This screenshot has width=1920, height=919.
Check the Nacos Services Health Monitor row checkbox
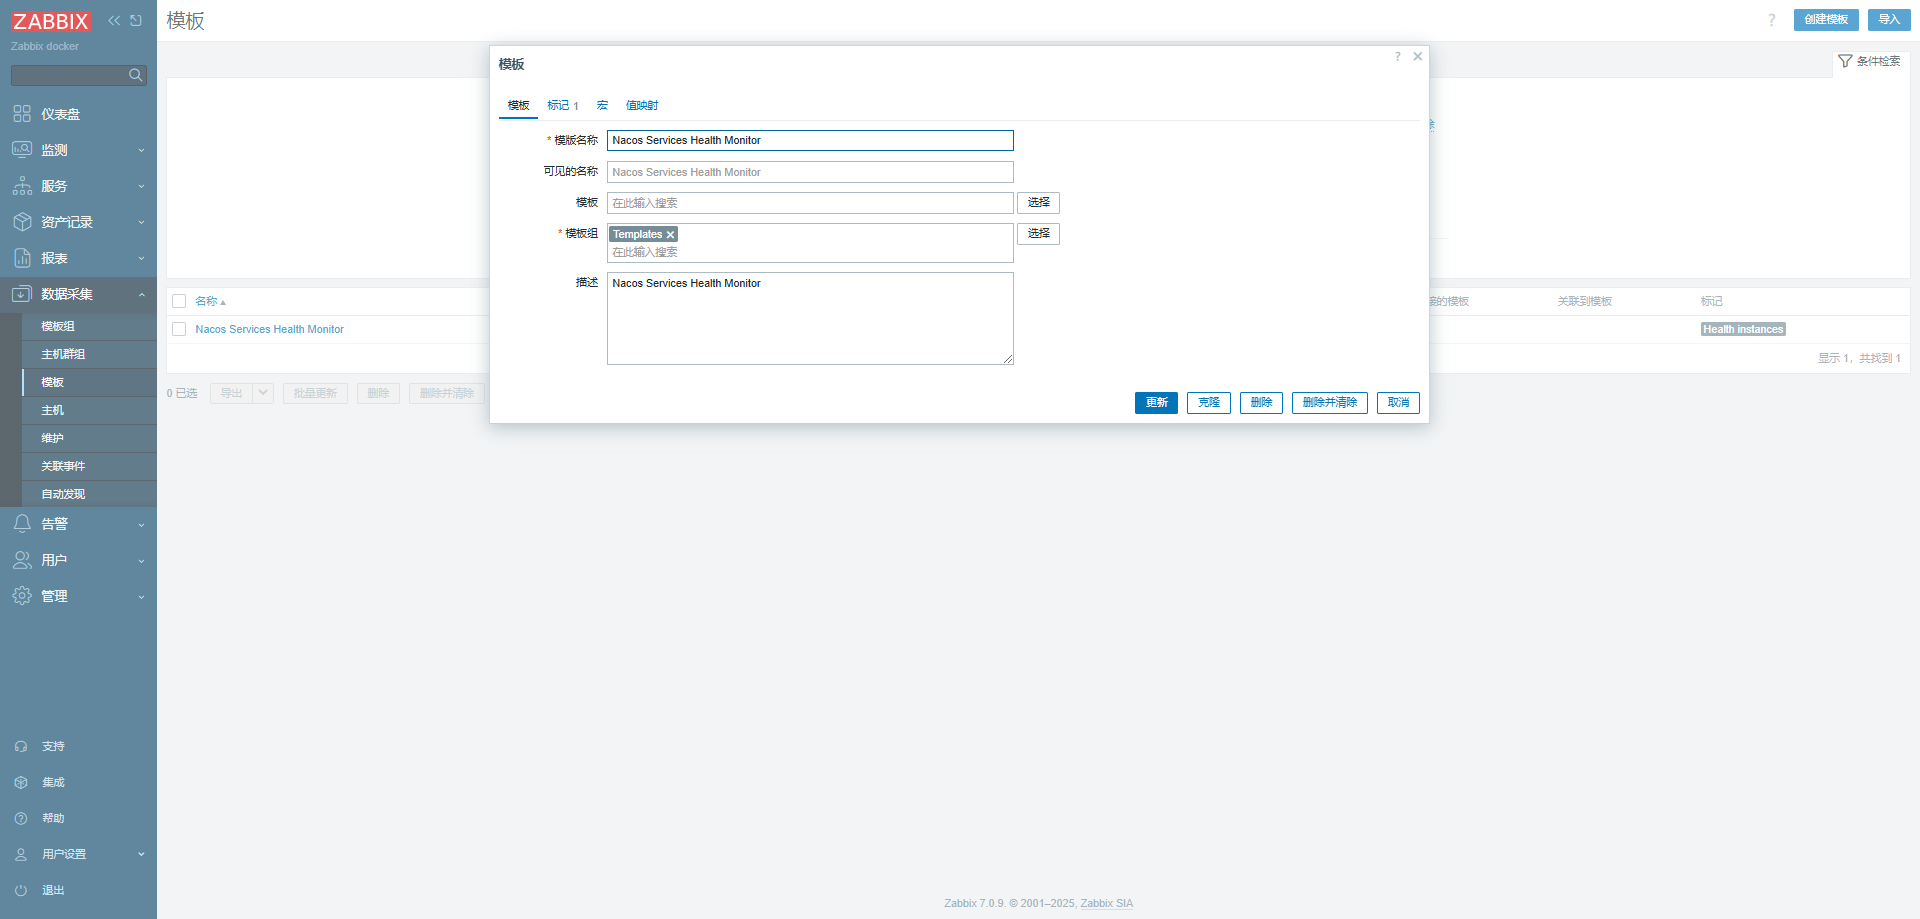click(179, 329)
